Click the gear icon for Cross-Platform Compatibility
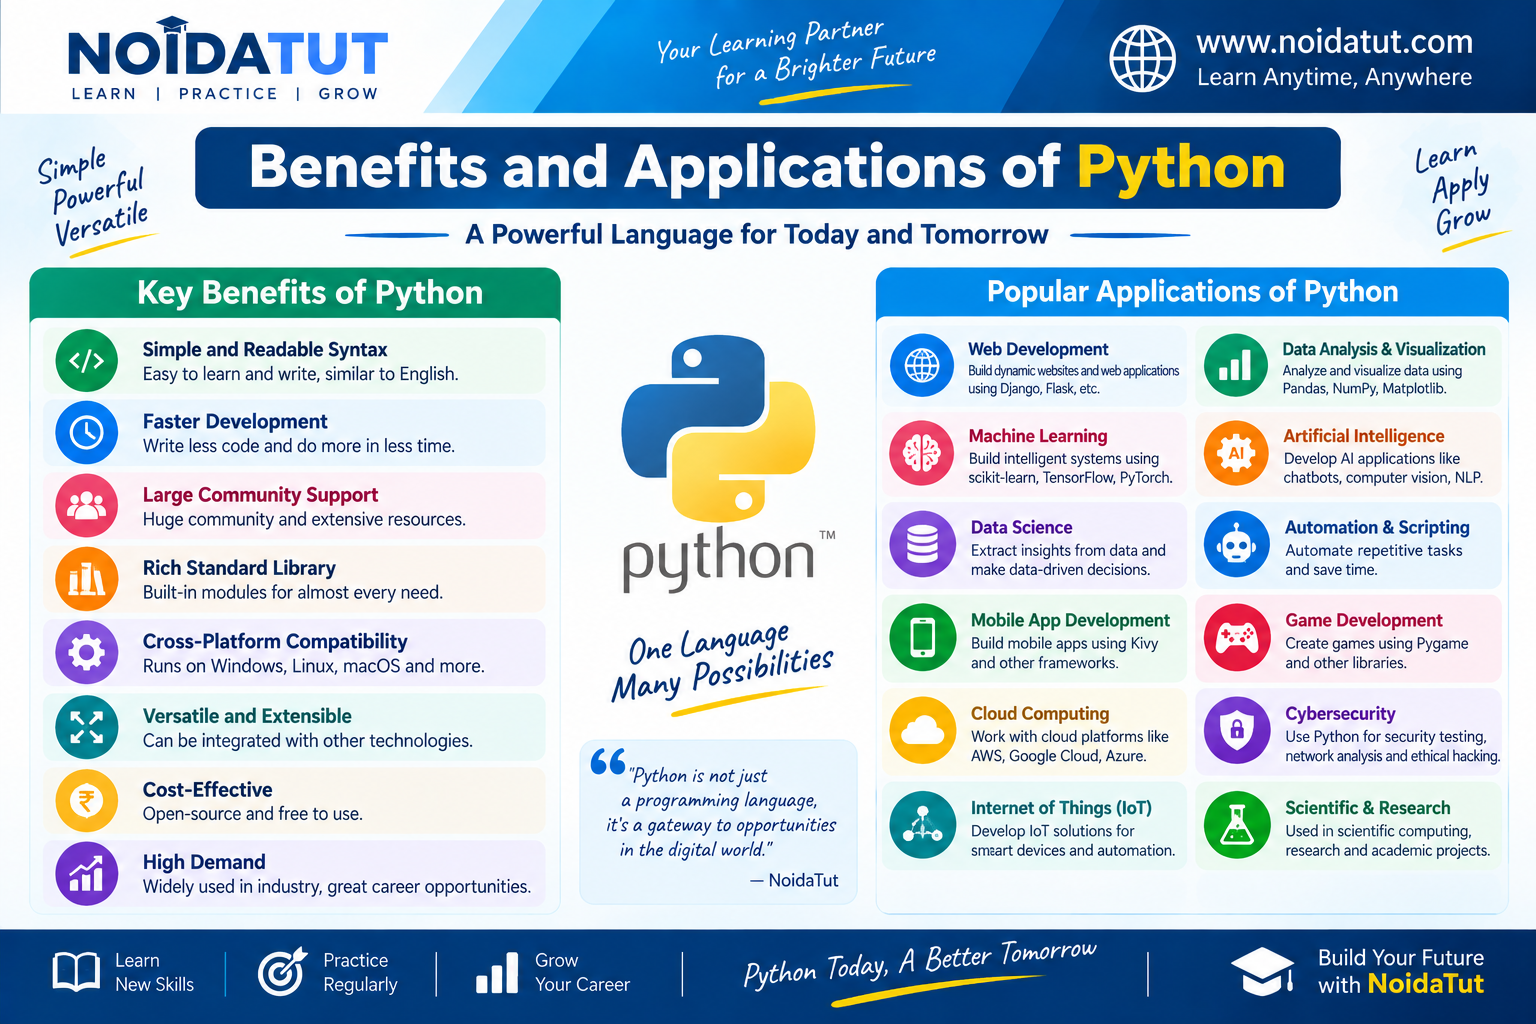Viewport: 1536px width, 1024px height. coord(87,652)
